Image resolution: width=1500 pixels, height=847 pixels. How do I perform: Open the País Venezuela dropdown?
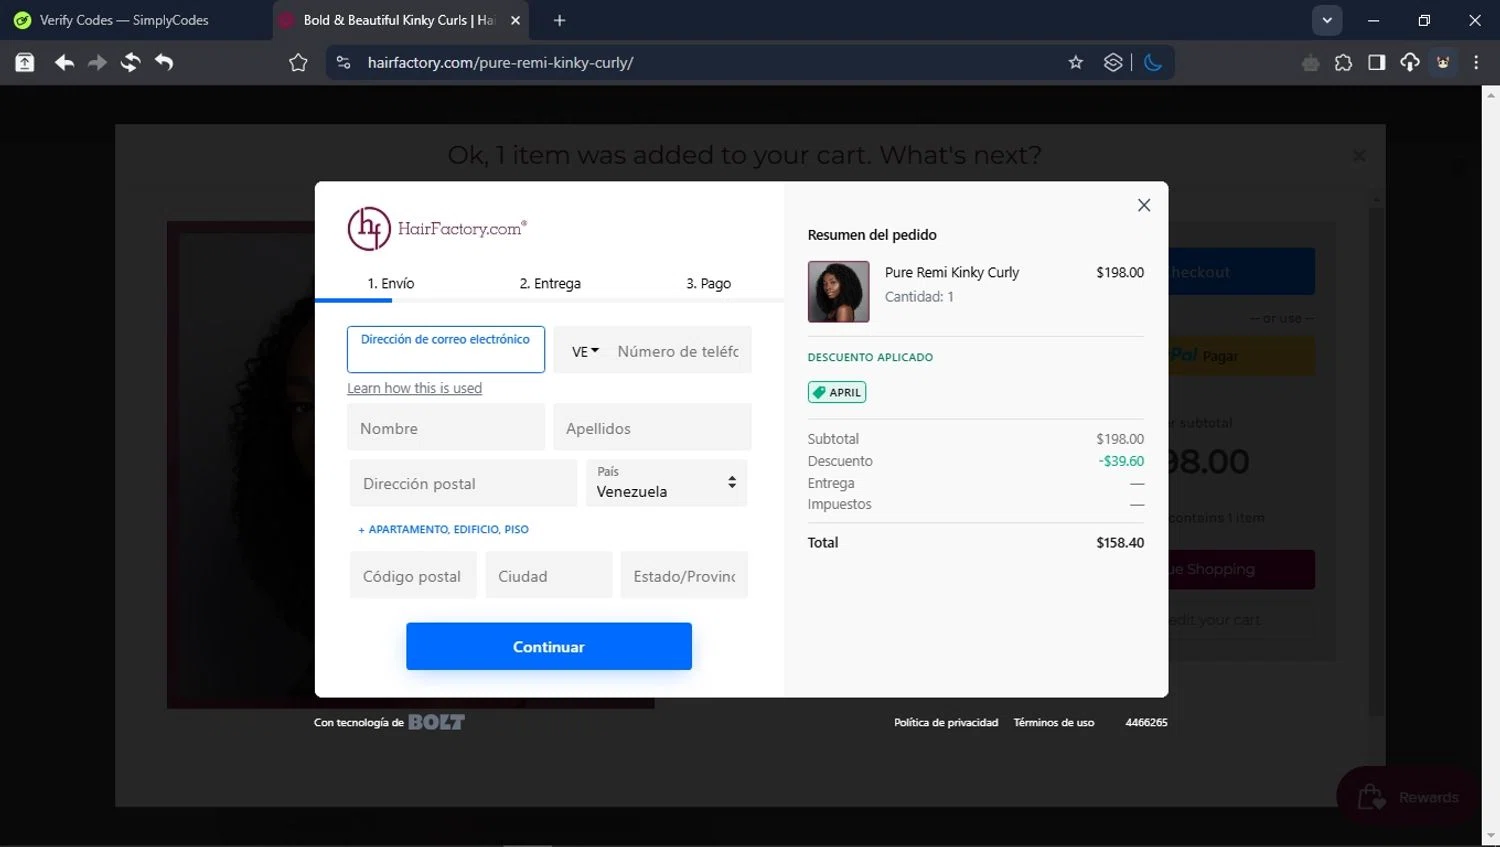click(667, 483)
